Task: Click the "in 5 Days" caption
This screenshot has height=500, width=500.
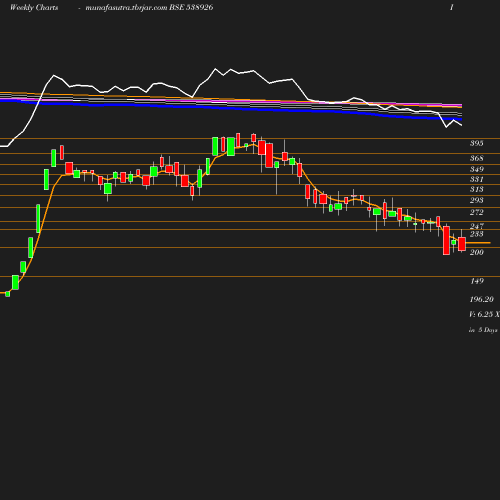Action: pos(483,330)
